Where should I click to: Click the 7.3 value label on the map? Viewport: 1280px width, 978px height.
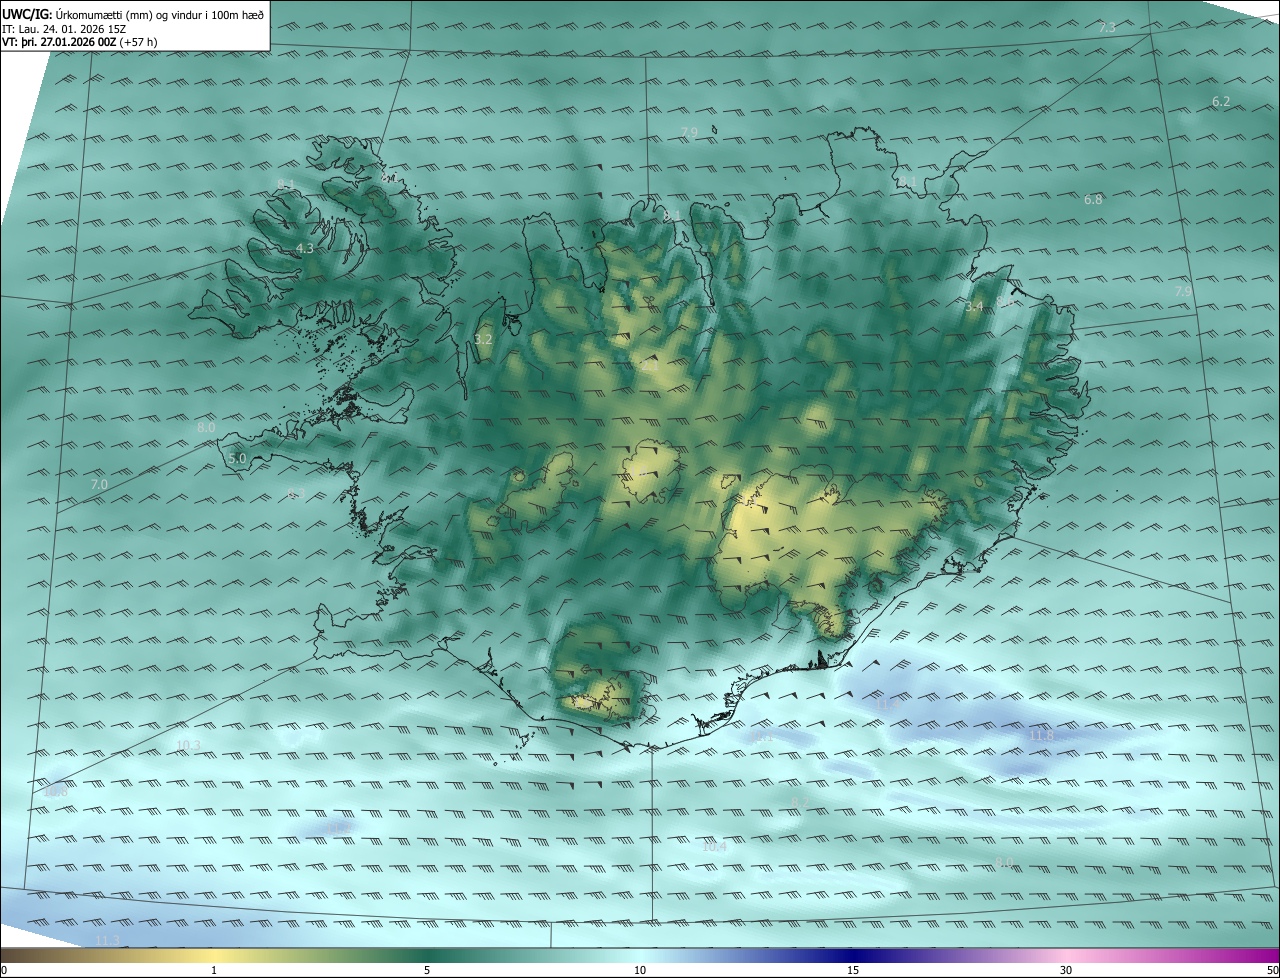[x=1106, y=28]
